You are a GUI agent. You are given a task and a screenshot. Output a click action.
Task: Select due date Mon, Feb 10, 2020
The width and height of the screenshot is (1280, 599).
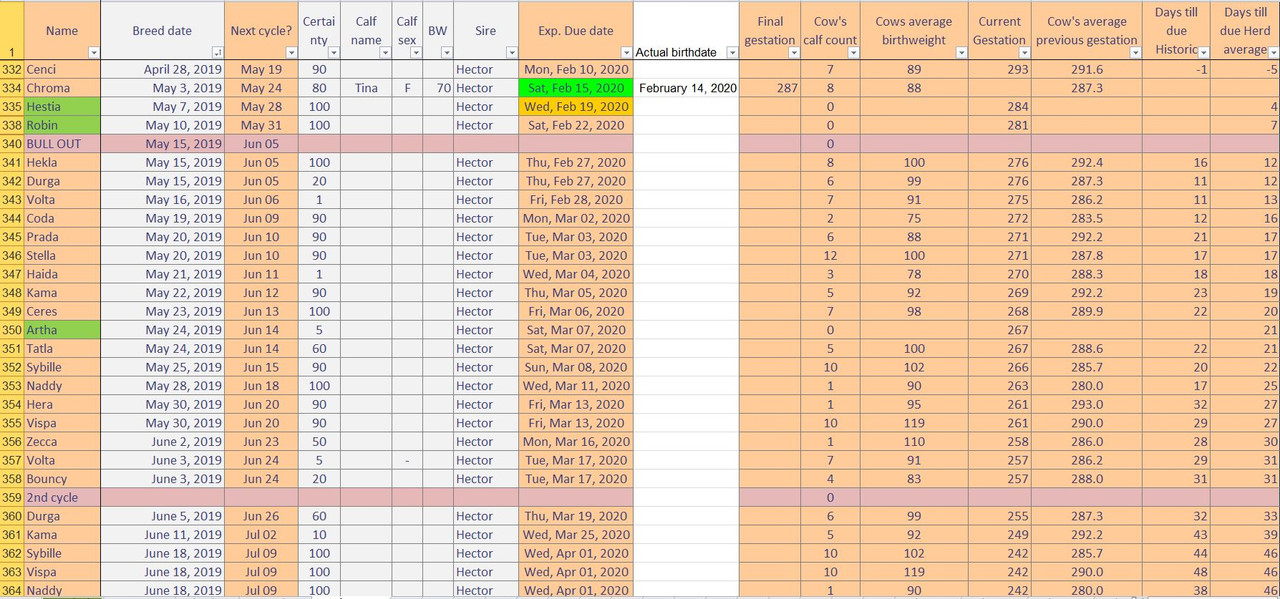pos(577,70)
